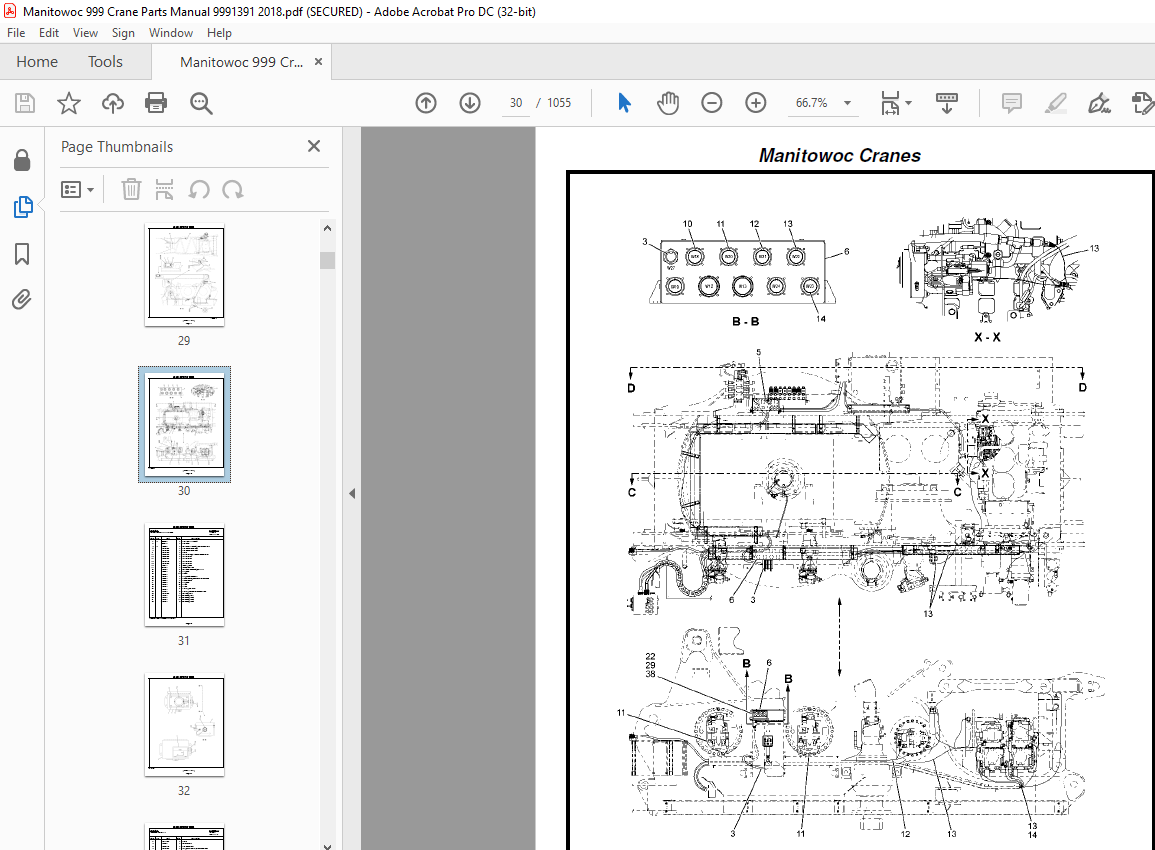Open the Edit menu

click(x=49, y=32)
